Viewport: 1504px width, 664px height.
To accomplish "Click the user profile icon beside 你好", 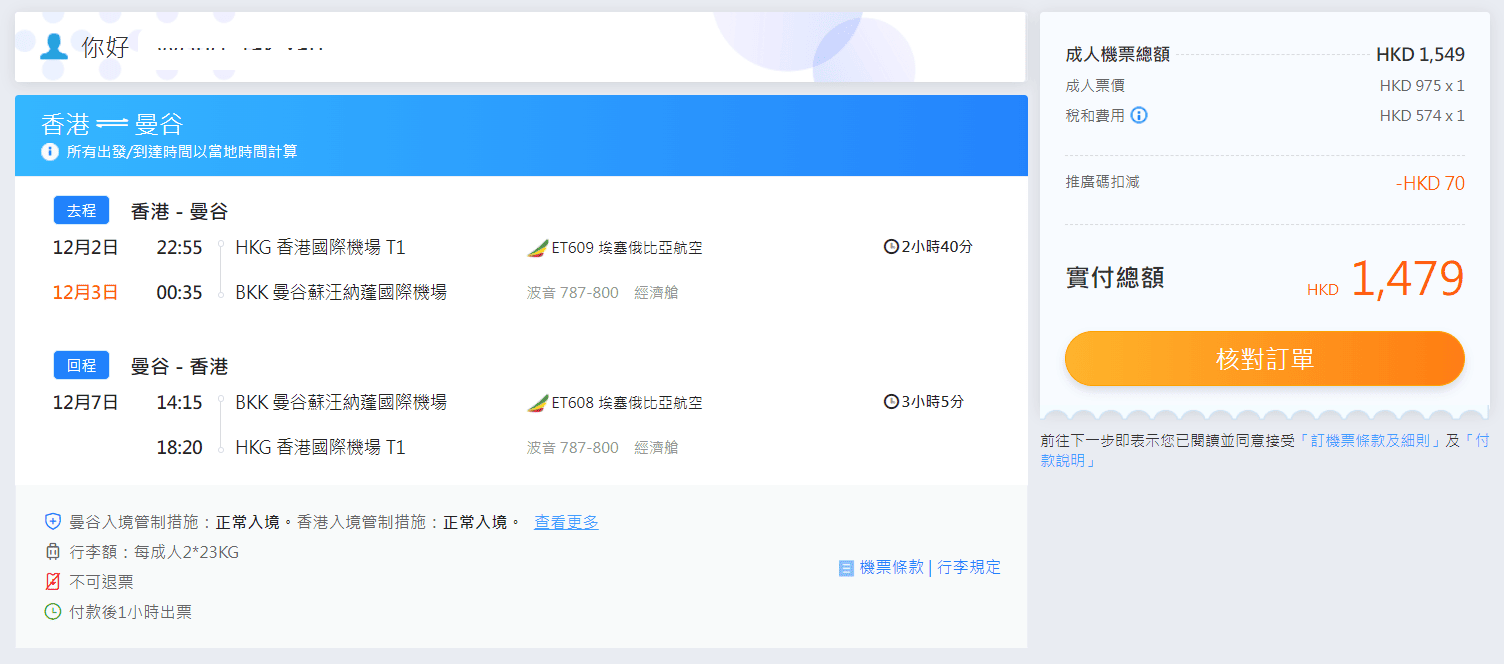I will (53, 46).
